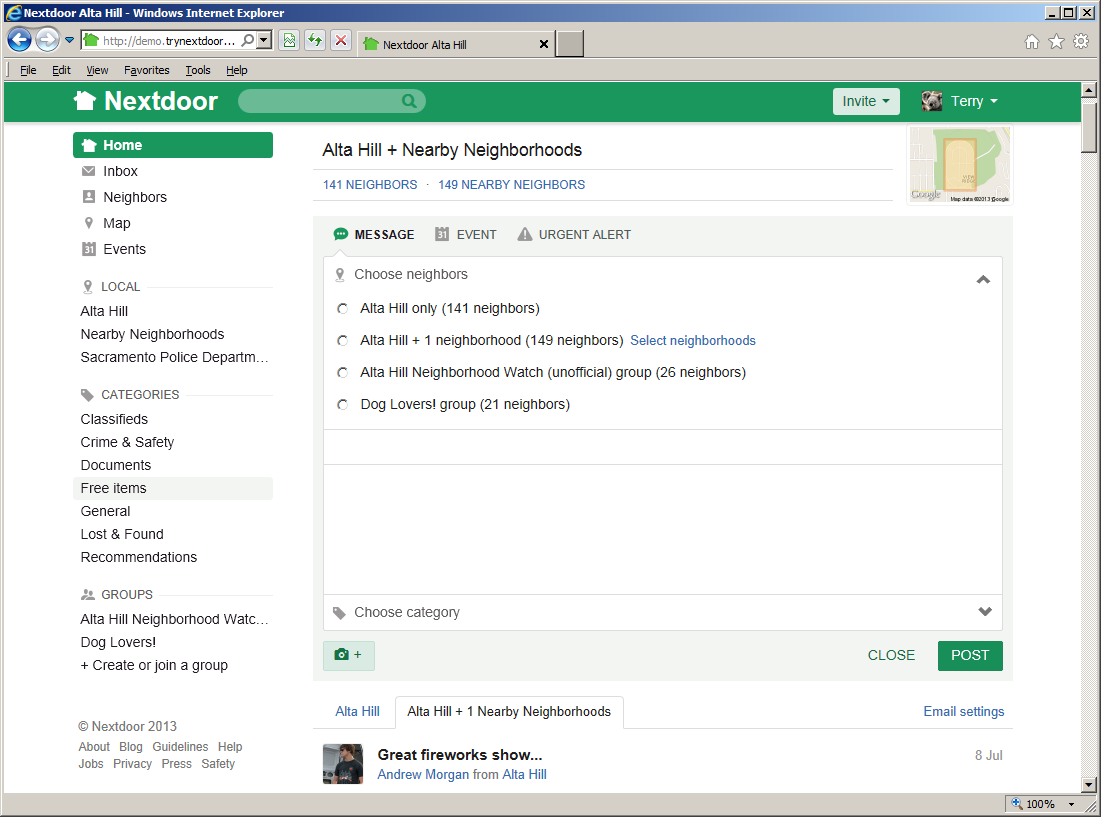The height and width of the screenshot is (817, 1101).
Task: Select Dog Lovers! group radio option
Action: [342, 405]
